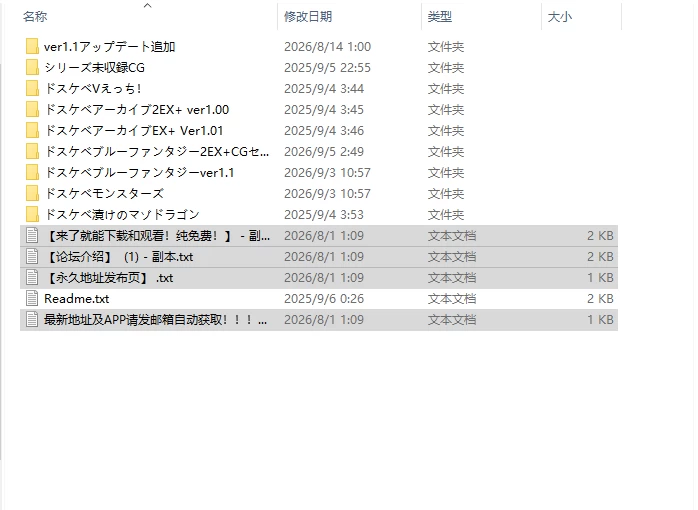The width and height of the screenshot is (698, 510).
Task: Click the sort arrow above 名称 column
Action: (148, 5)
